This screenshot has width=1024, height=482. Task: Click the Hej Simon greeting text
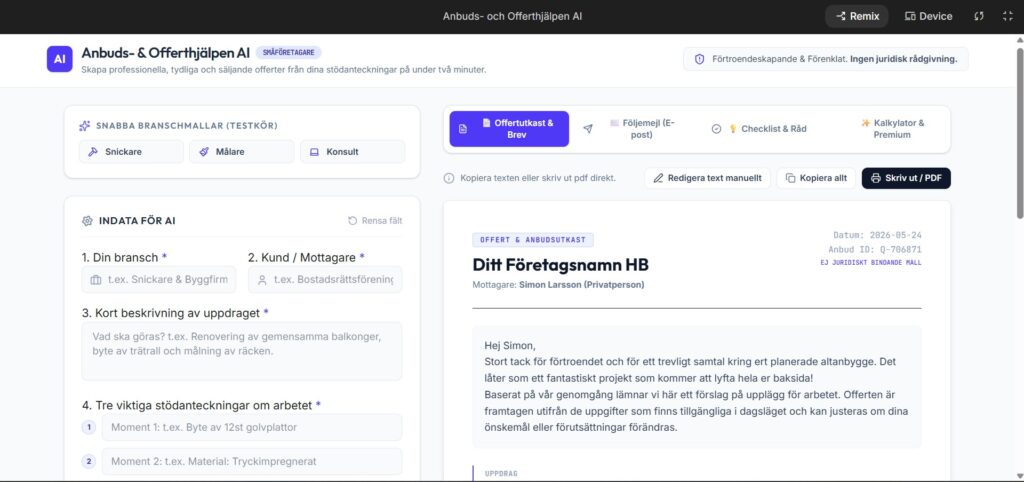pyautogui.click(x=509, y=345)
